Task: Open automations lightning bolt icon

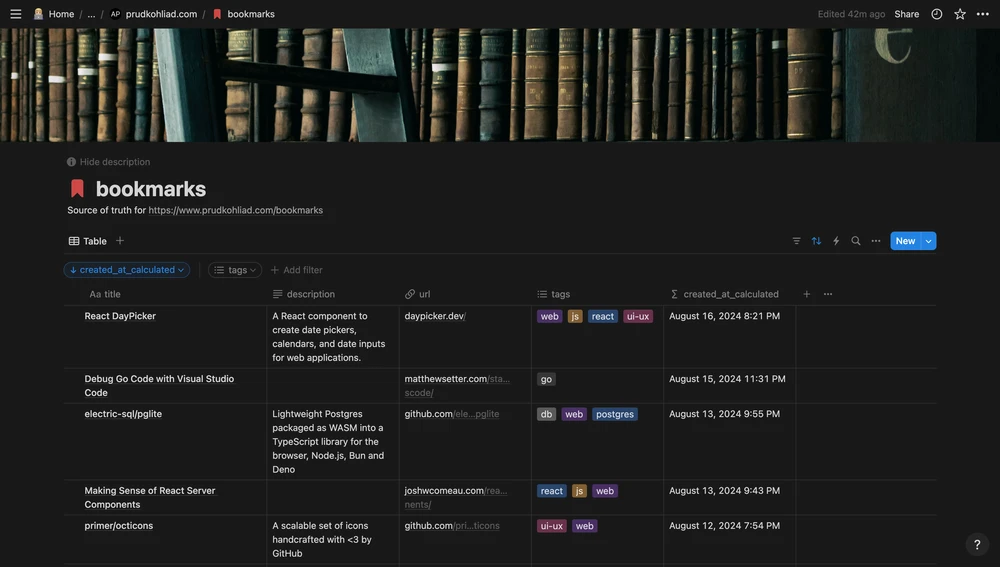Action: (836, 241)
